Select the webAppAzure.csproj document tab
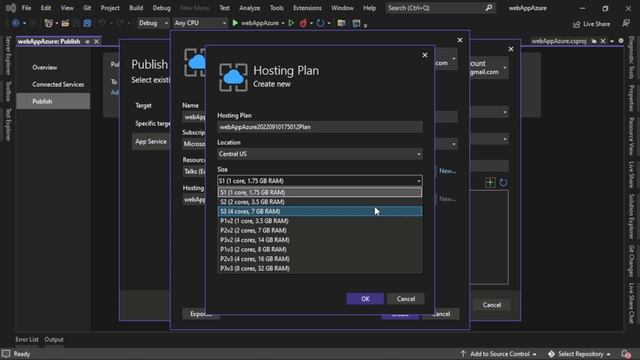Image resolution: width=640 pixels, height=360 pixels. coord(559,41)
